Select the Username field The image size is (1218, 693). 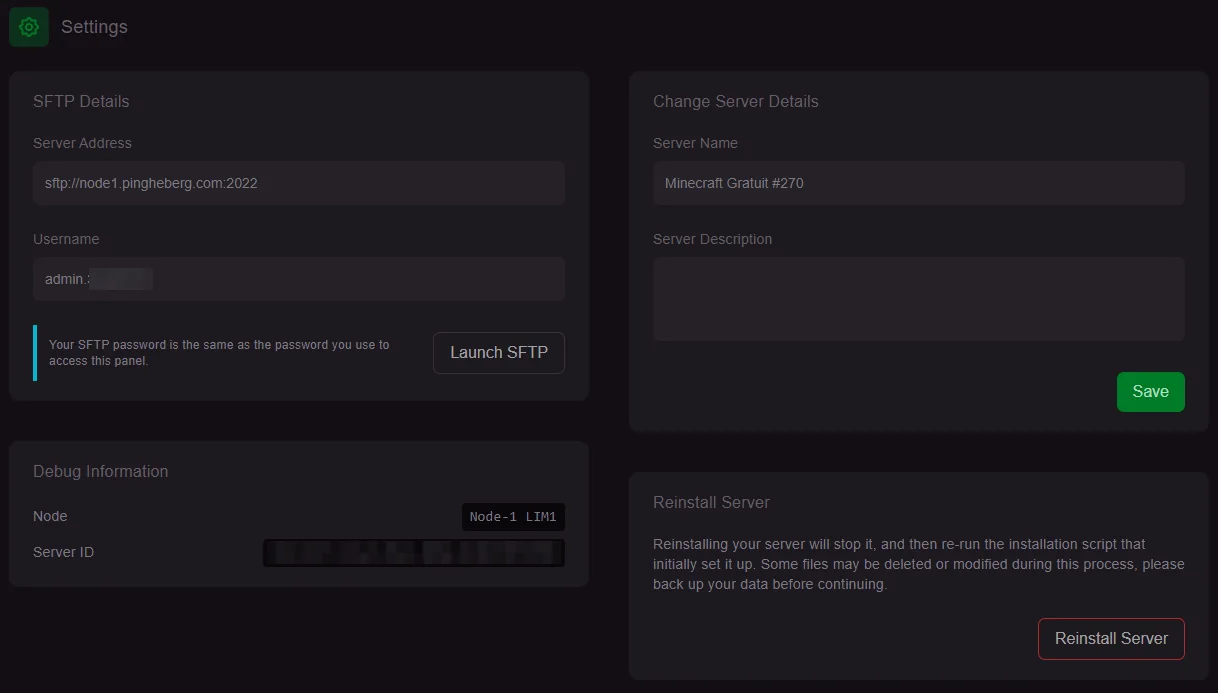(299, 279)
